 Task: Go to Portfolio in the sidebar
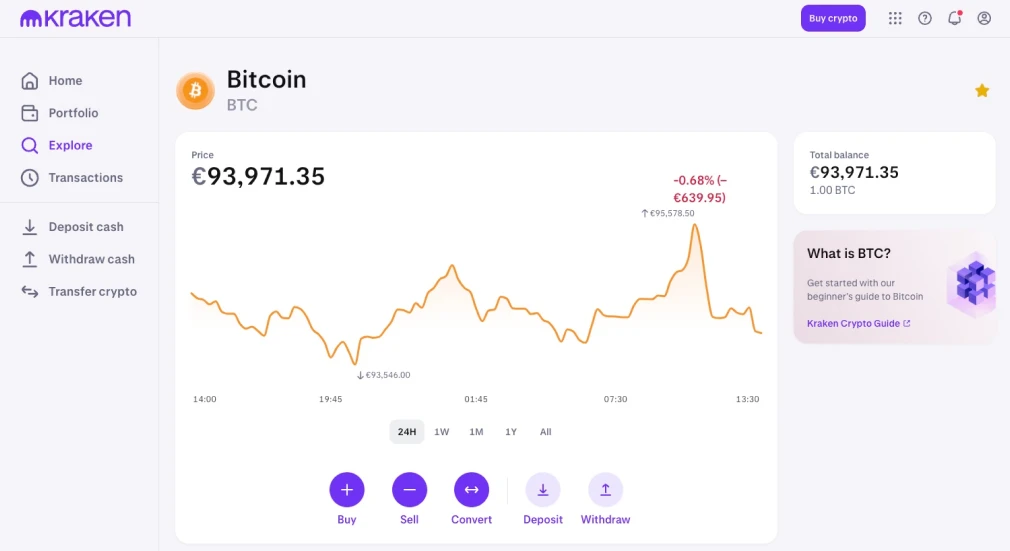coord(73,113)
